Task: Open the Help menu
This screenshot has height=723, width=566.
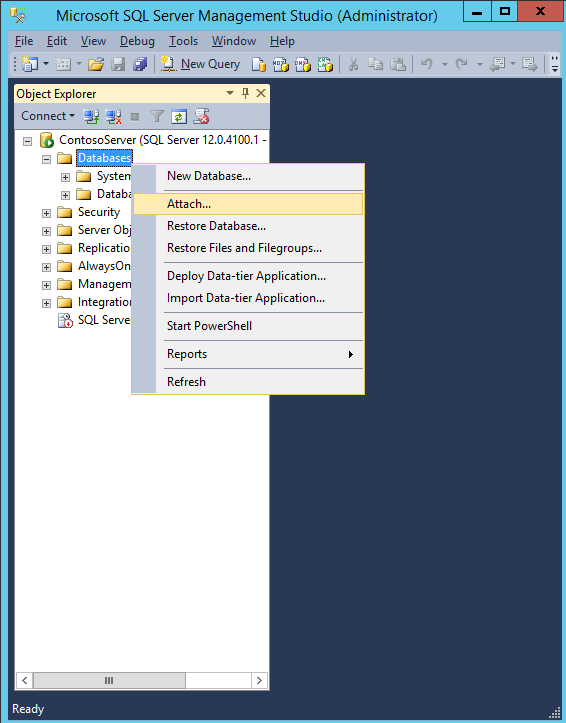Action: [x=282, y=41]
